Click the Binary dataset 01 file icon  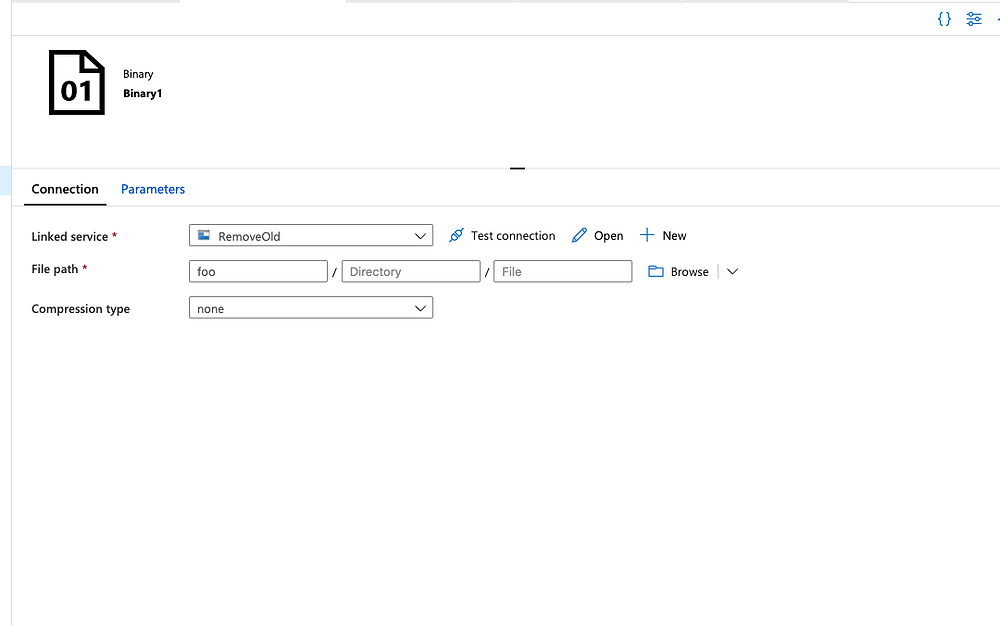tap(77, 82)
